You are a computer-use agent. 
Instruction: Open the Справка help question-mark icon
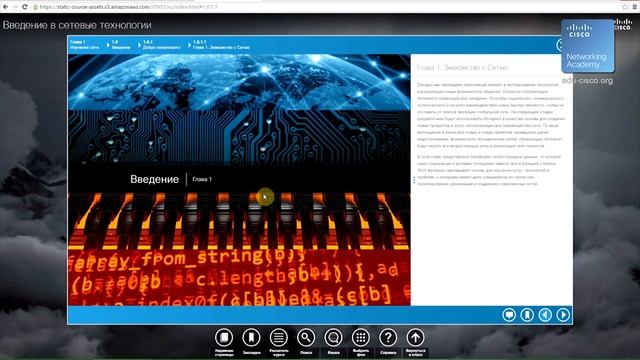pos(388,338)
